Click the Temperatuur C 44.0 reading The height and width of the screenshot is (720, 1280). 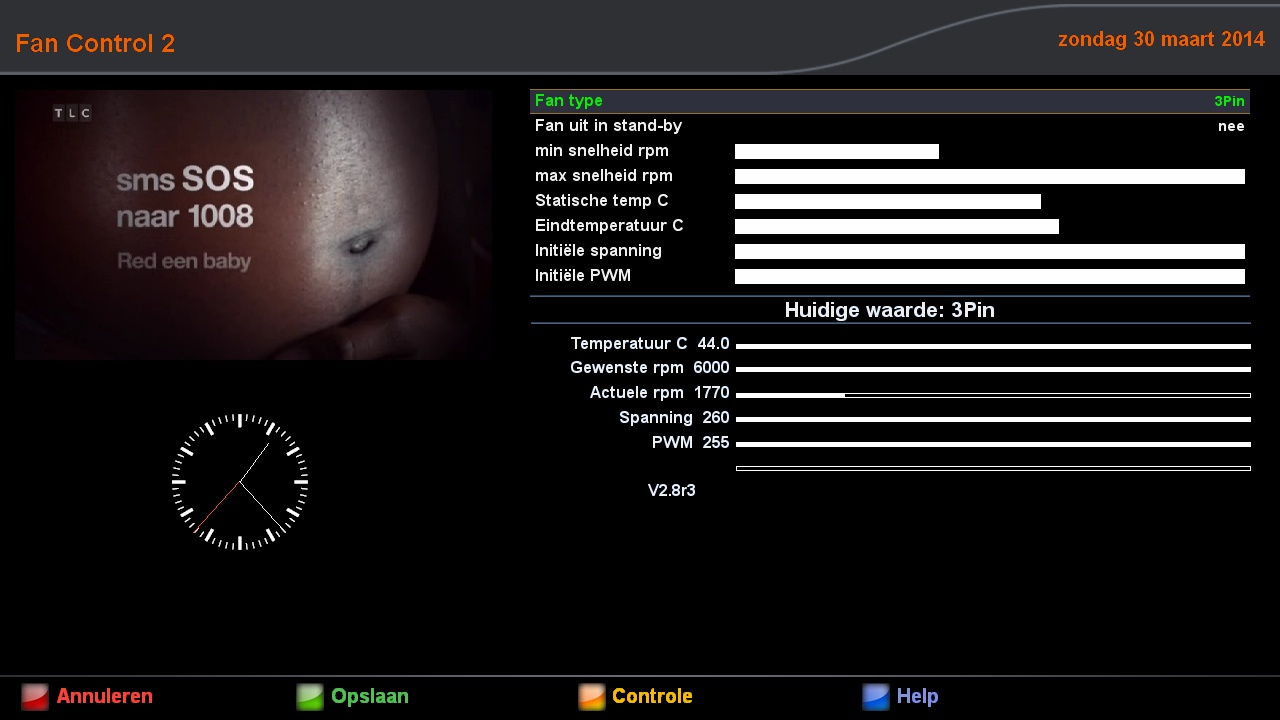point(650,344)
